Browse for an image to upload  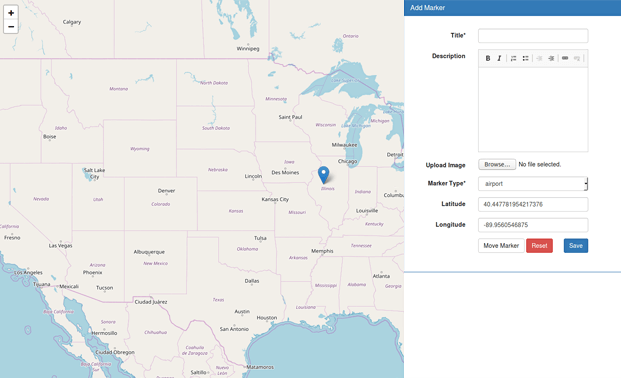[497, 164]
